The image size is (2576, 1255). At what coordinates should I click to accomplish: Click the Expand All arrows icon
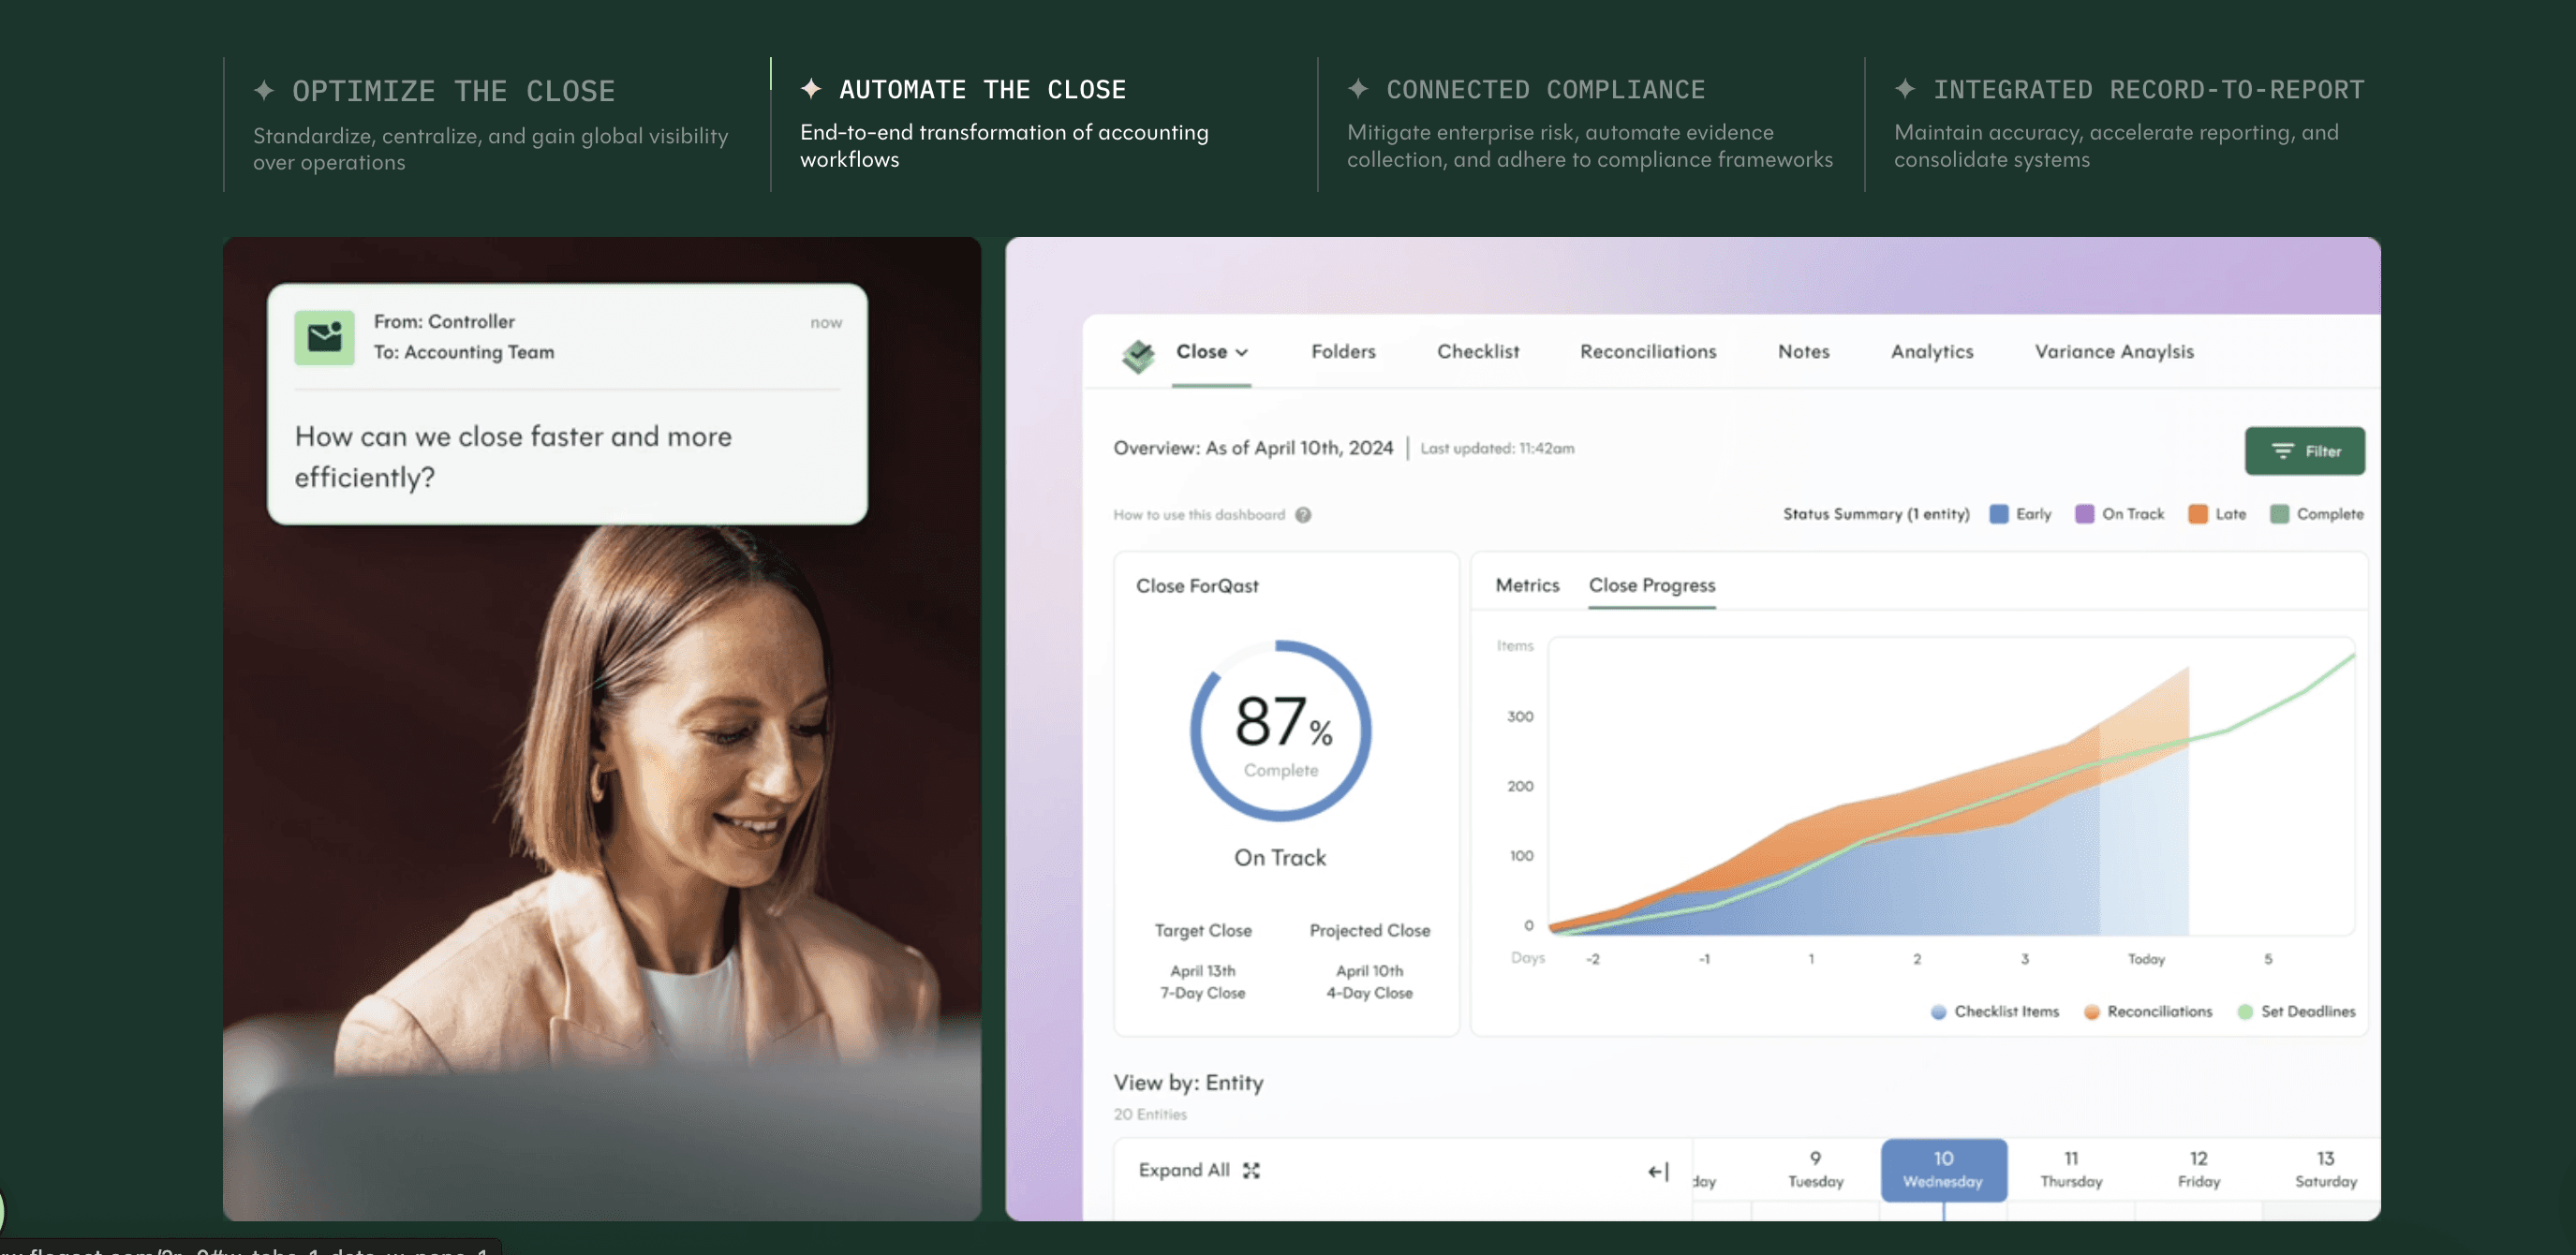1251,1171
